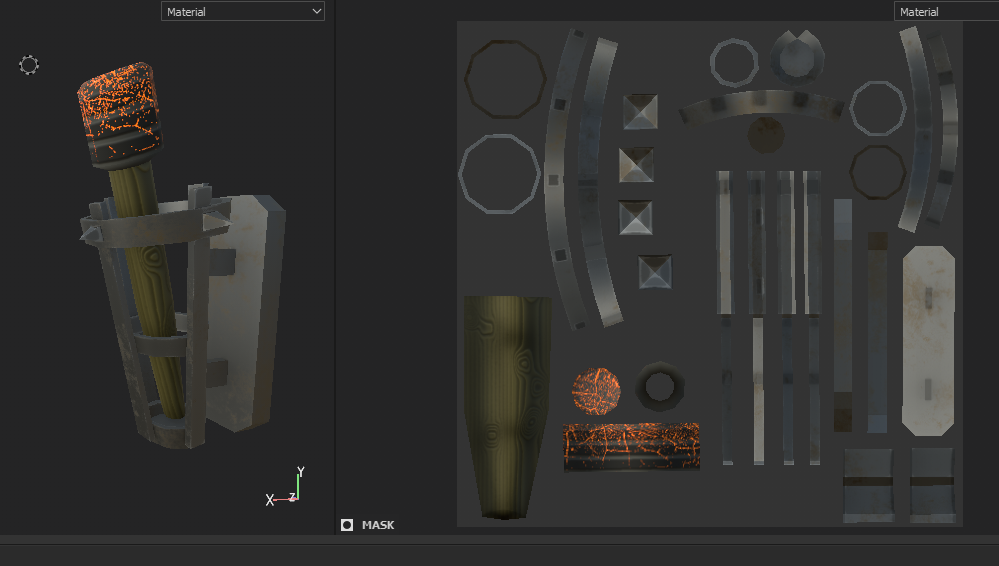
Task: Select the circular lava UV island
Action: (x=596, y=391)
